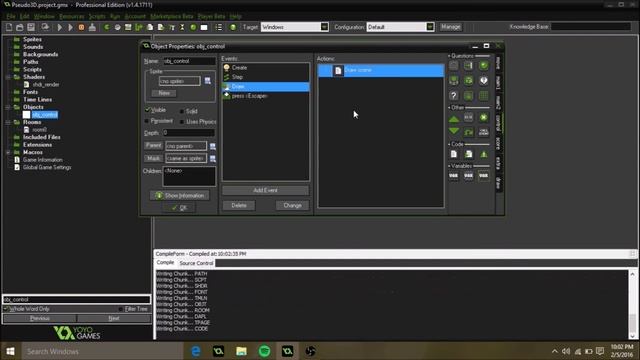The height and width of the screenshot is (360, 640).
Task: Open the Target platform dropdown
Action: click(x=324, y=27)
